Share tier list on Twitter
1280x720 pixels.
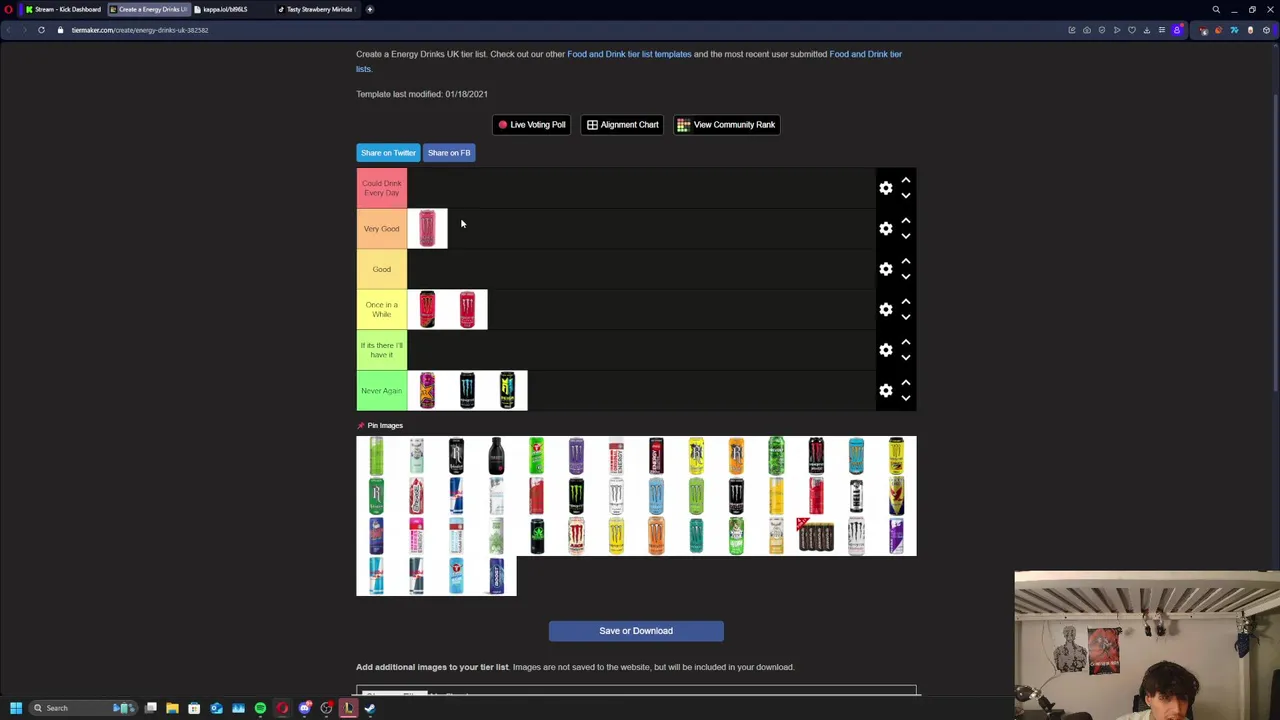388,153
